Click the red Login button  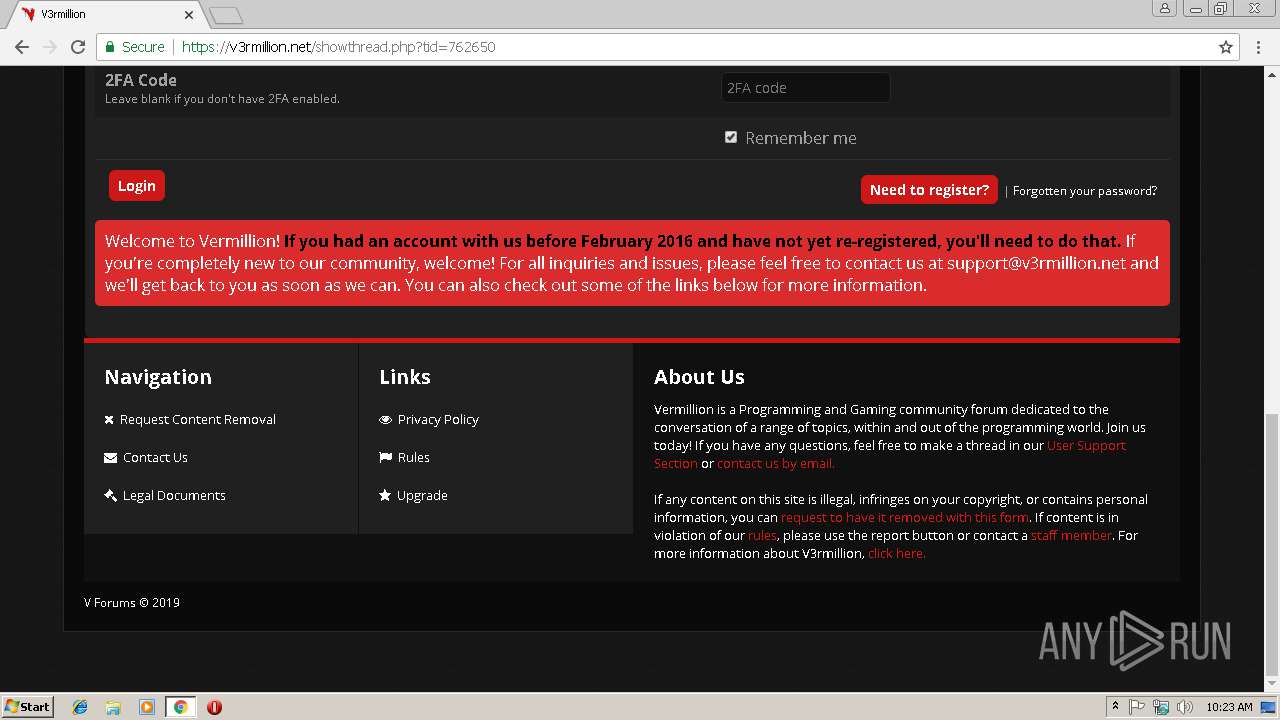137,186
